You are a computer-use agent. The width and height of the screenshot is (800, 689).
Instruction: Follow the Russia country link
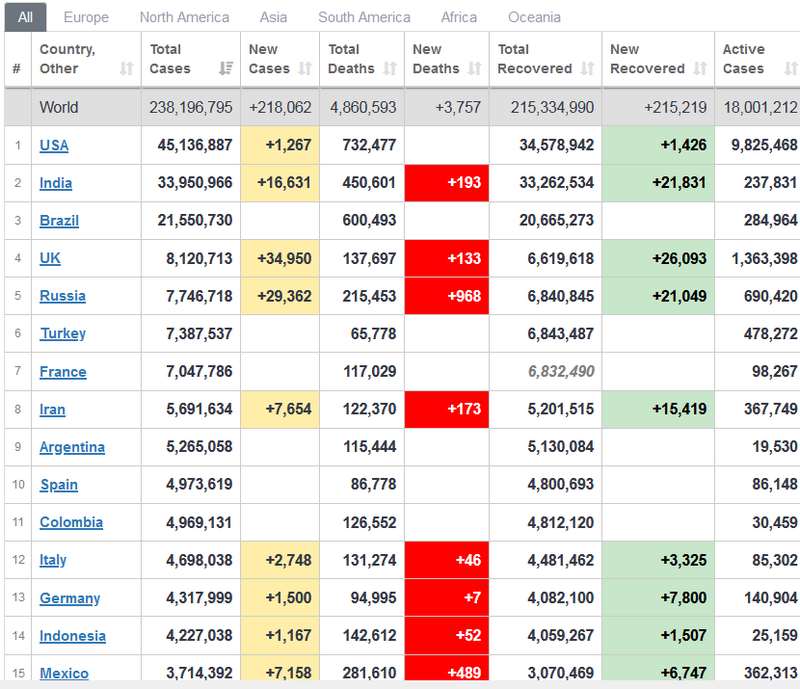pos(62,296)
